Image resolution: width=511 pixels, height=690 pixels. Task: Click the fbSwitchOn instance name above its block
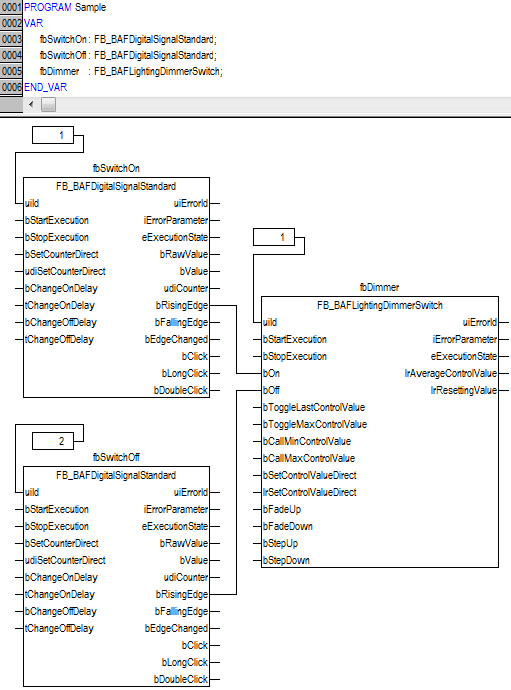pyautogui.click(x=116, y=168)
